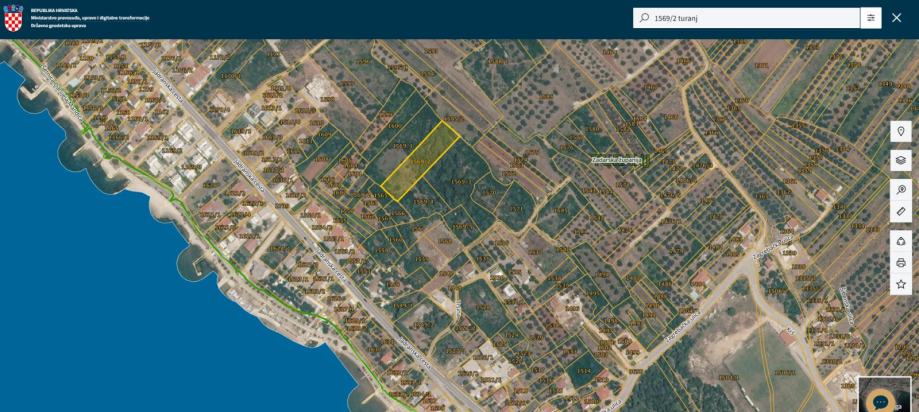Activate the location pin tool
The width and height of the screenshot is (919, 412).
[x=901, y=131]
